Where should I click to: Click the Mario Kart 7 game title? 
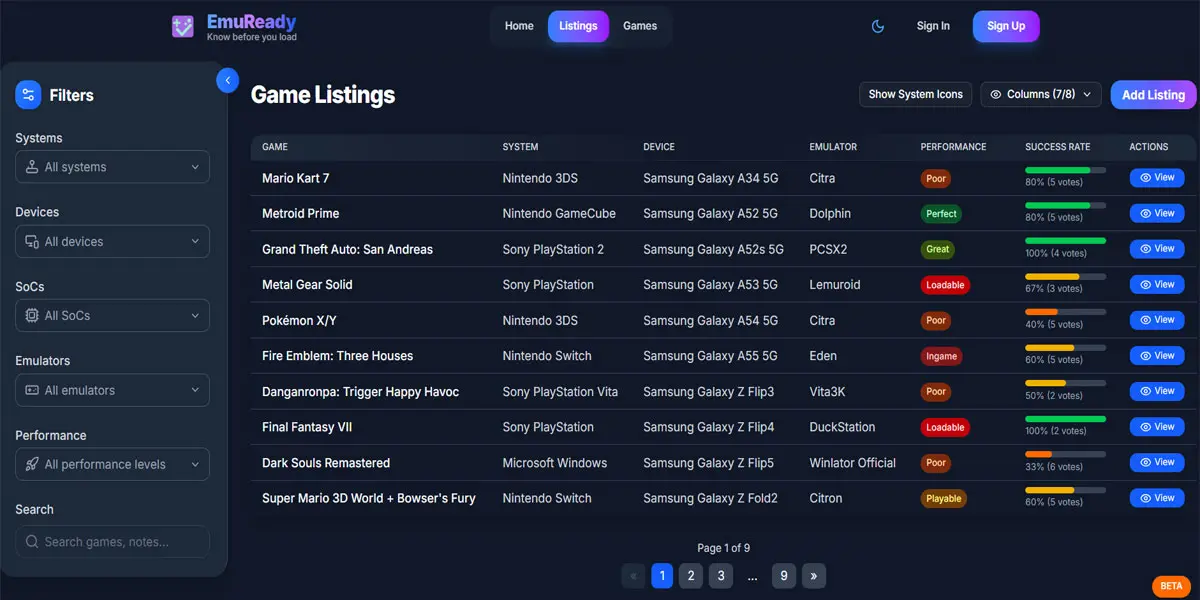[296, 178]
